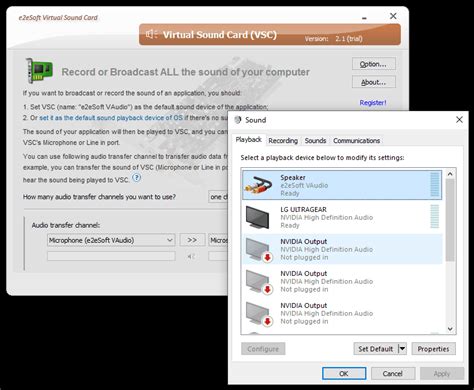
Task: Click OK in the Sound dialog
Action: point(344,373)
